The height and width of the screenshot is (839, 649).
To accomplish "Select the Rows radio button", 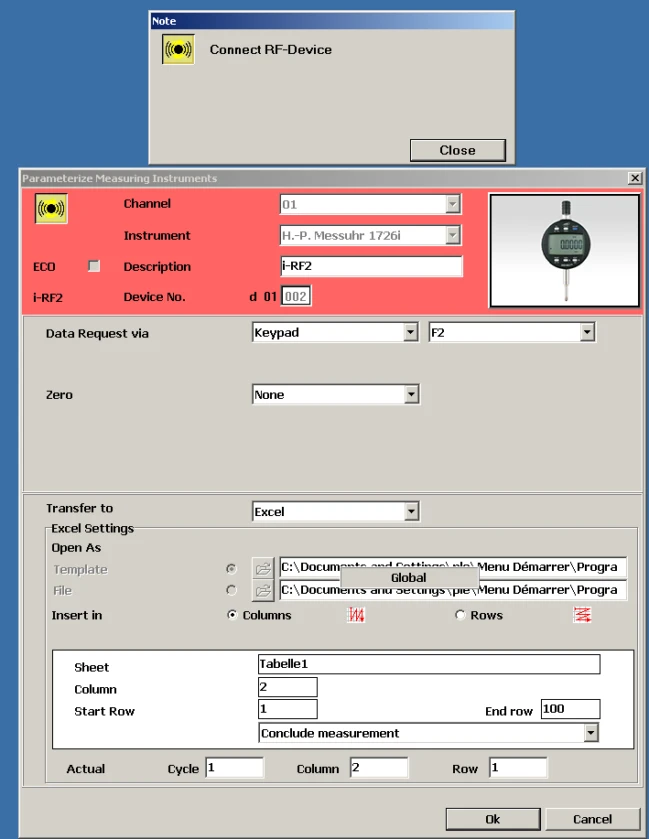I will tap(460, 615).
